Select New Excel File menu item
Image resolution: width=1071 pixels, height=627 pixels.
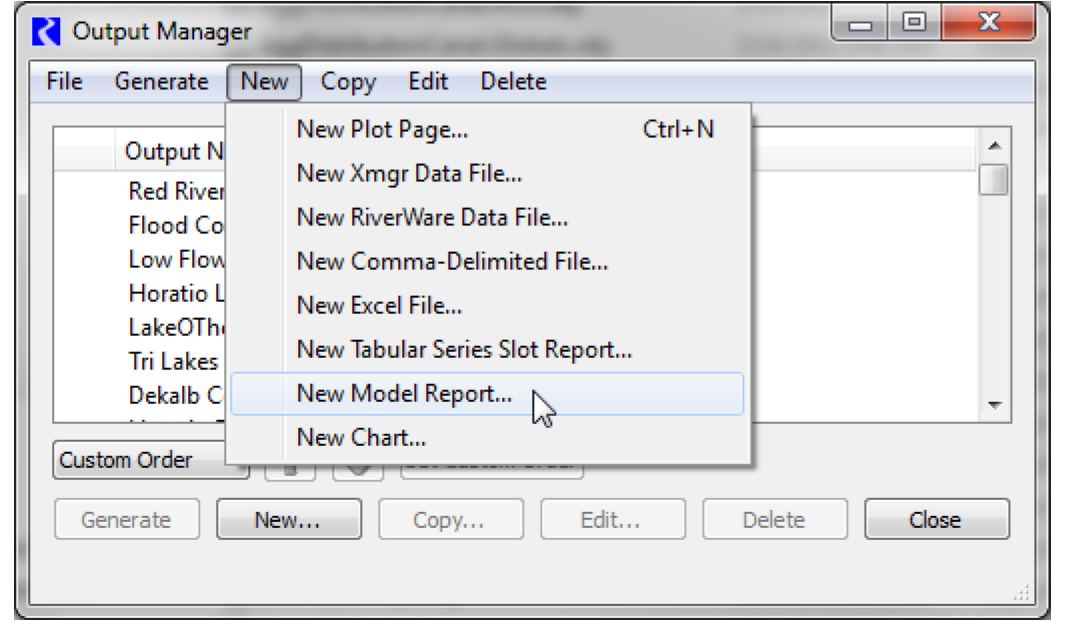pos(379,305)
